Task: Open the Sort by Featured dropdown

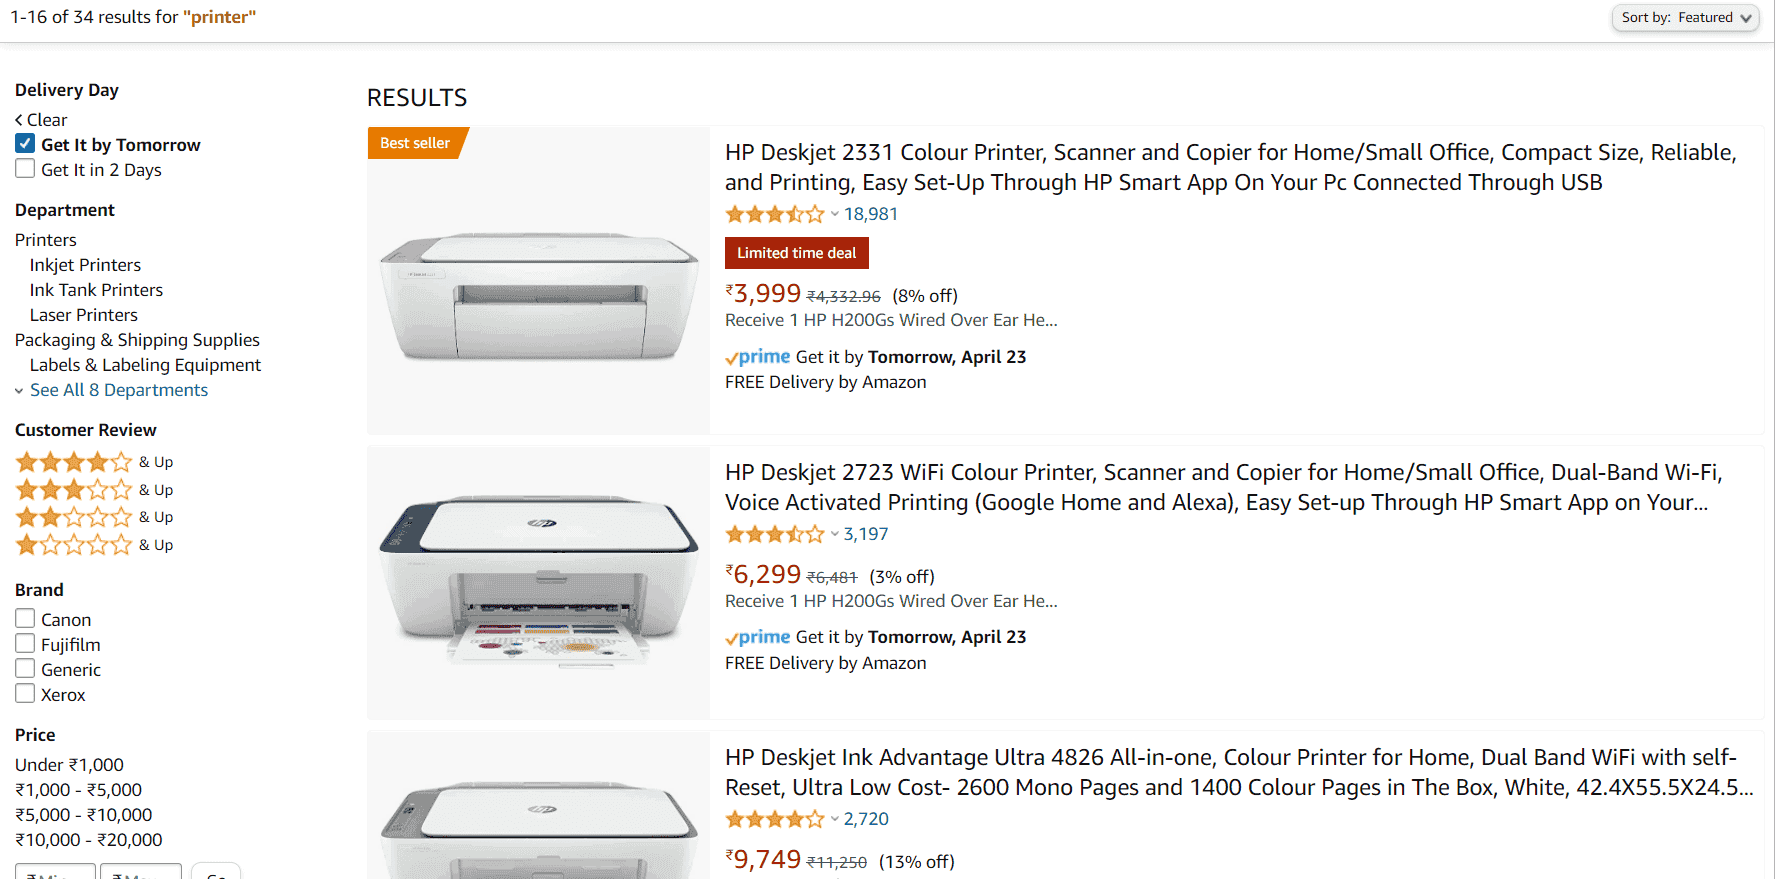Action: [1685, 18]
